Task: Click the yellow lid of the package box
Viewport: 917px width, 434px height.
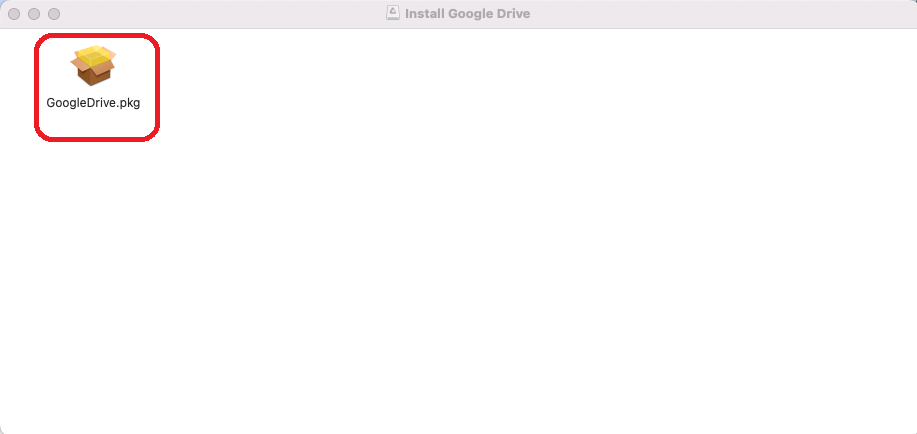Action: click(93, 54)
